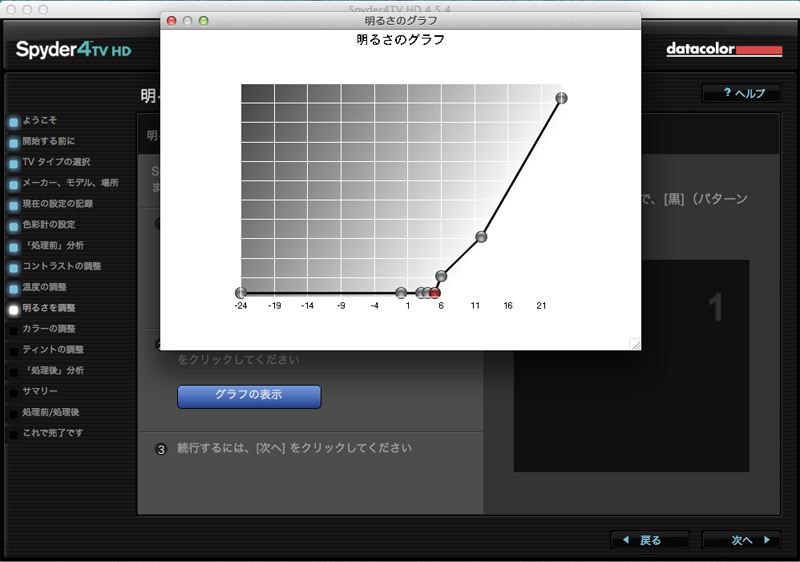Select the 温度の調整 step in sidebar
The width and height of the screenshot is (800, 562).
[44, 288]
